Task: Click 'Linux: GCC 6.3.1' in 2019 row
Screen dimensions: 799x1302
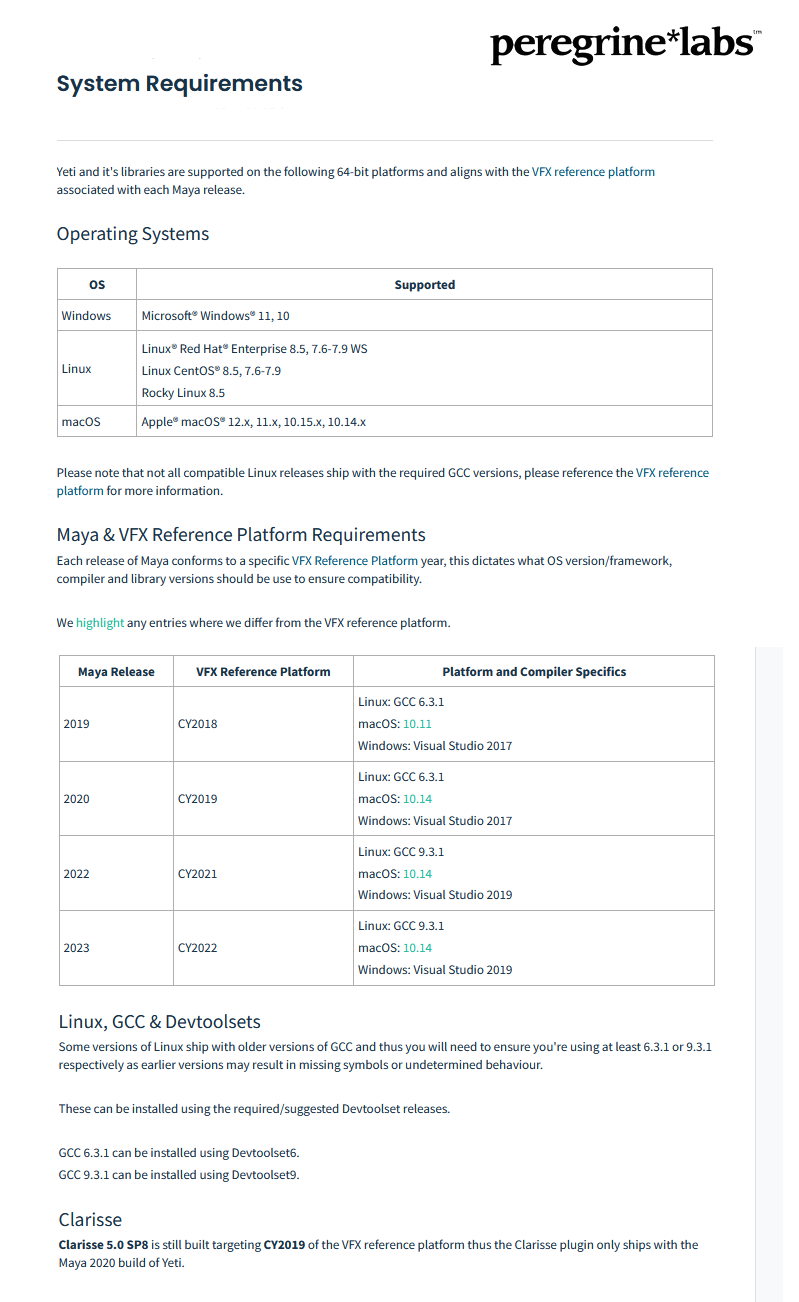Action: (x=401, y=702)
